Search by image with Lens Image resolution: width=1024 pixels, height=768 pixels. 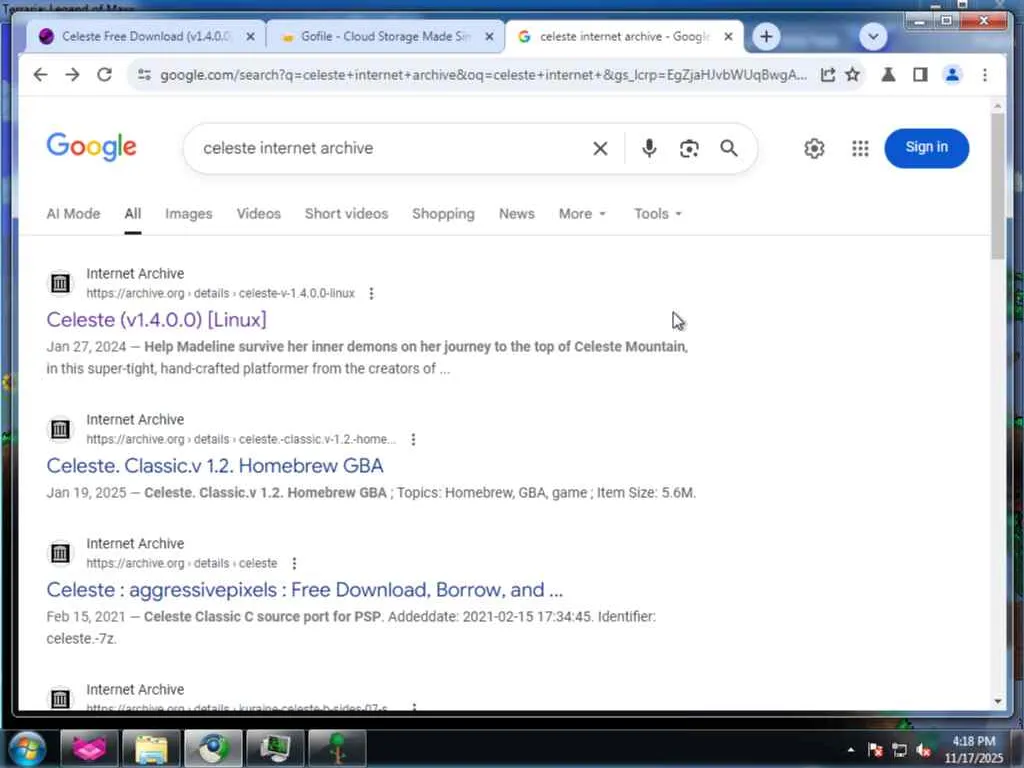[x=689, y=149]
